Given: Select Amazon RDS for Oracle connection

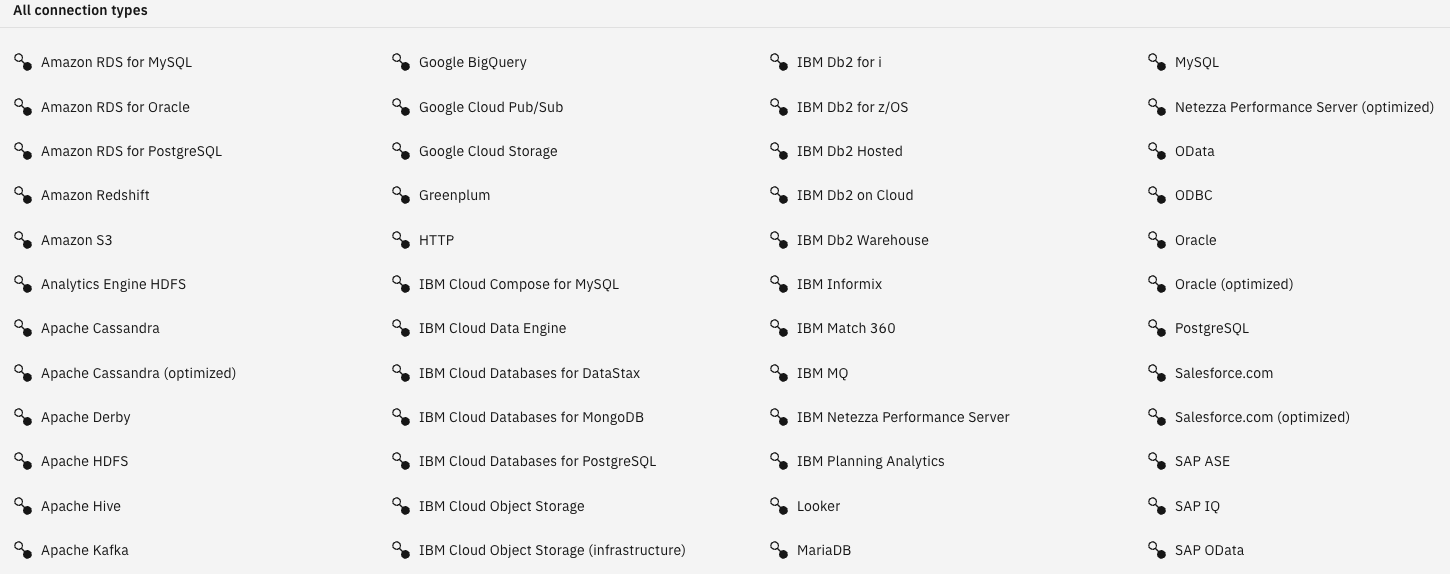Looking at the screenshot, I should (x=115, y=107).
